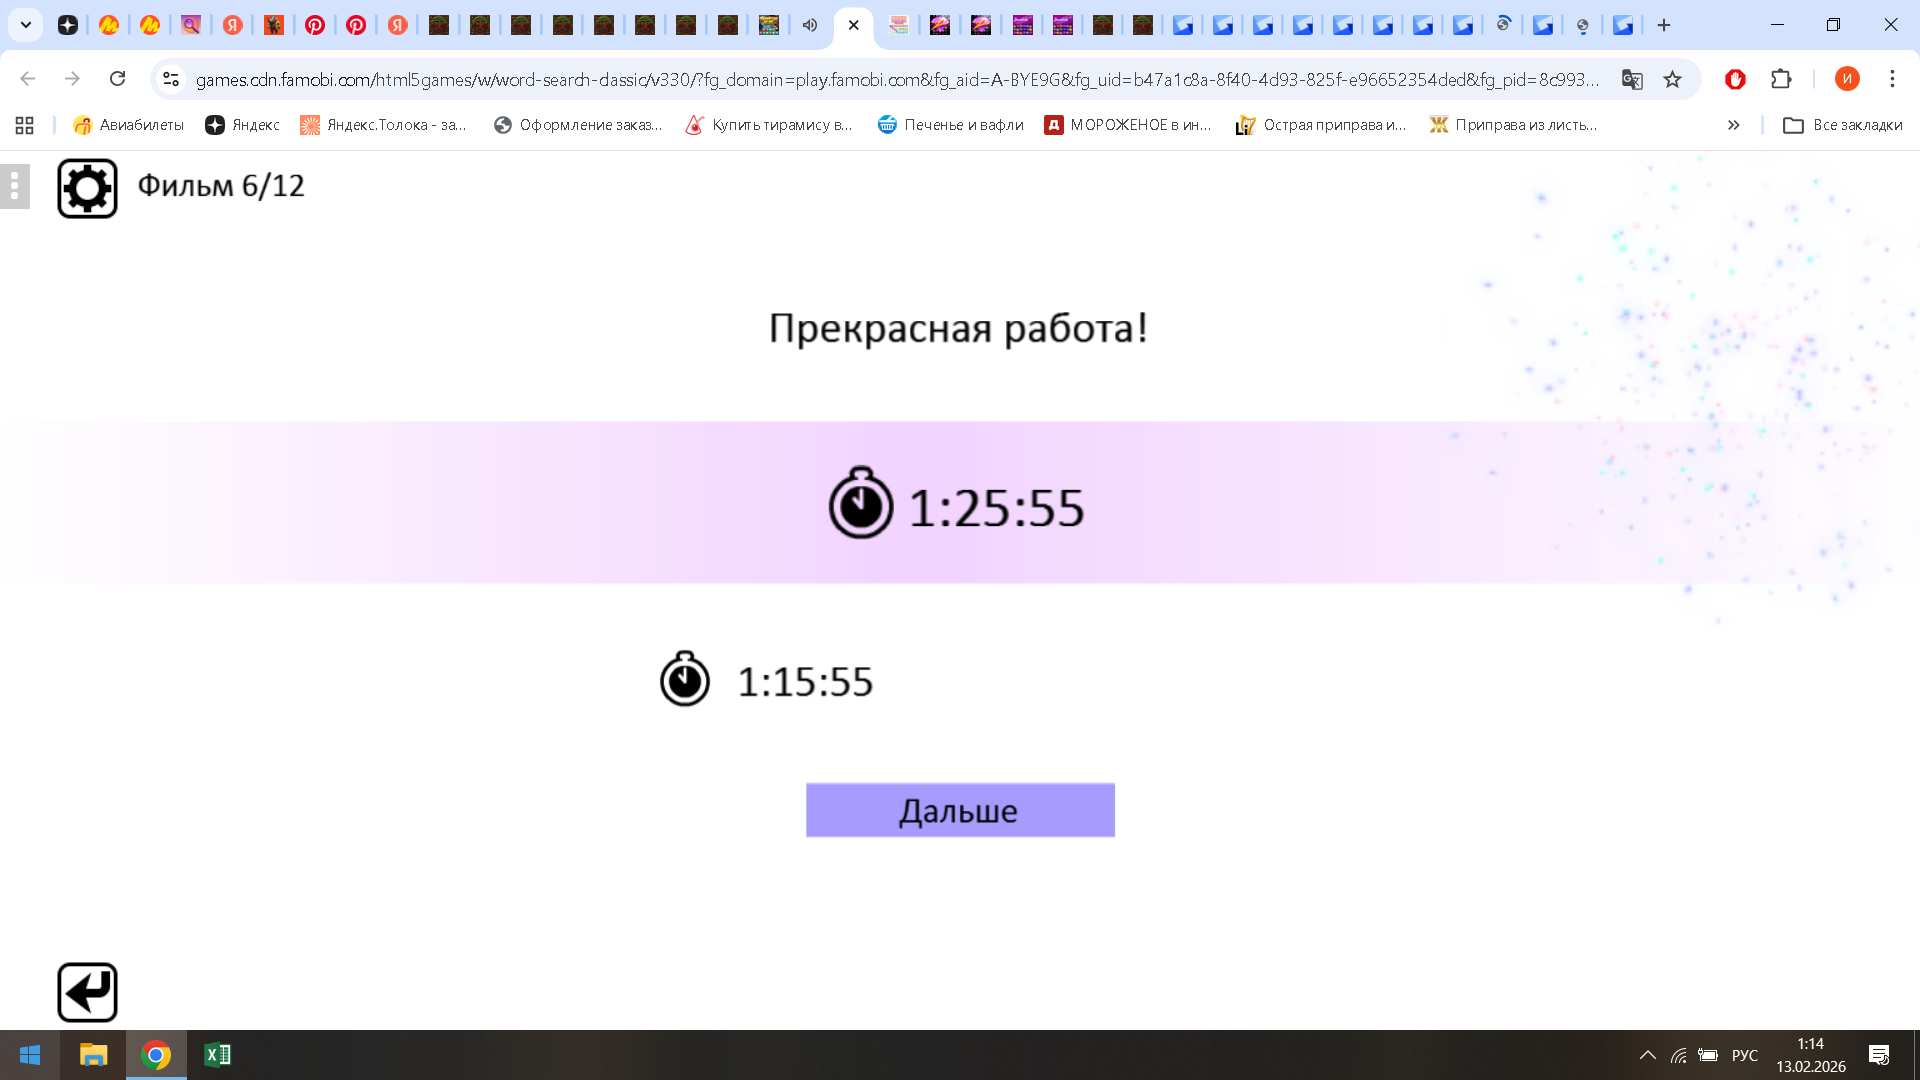Screen dimensions: 1920x1080
Task: Show hidden icons in the system tray
Action: 1649,1055
